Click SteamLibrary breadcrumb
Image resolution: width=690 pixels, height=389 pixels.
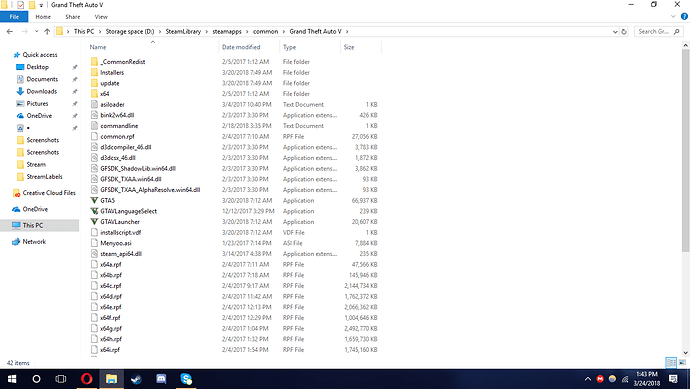[183, 32]
